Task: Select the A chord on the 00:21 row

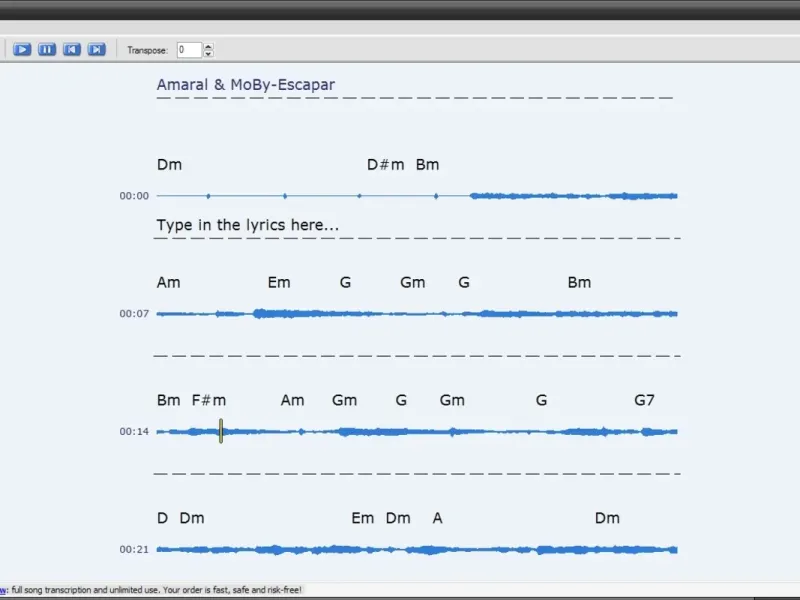Action: 438,518
